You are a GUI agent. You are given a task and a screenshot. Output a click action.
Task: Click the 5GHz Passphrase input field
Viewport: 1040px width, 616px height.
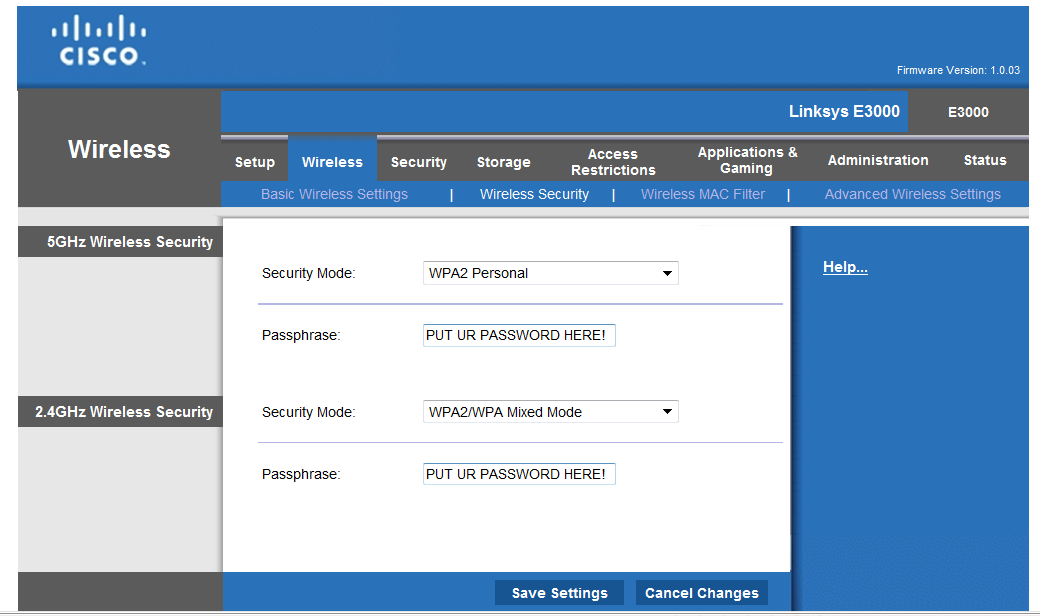pyautogui.click(x=519, y=336)
